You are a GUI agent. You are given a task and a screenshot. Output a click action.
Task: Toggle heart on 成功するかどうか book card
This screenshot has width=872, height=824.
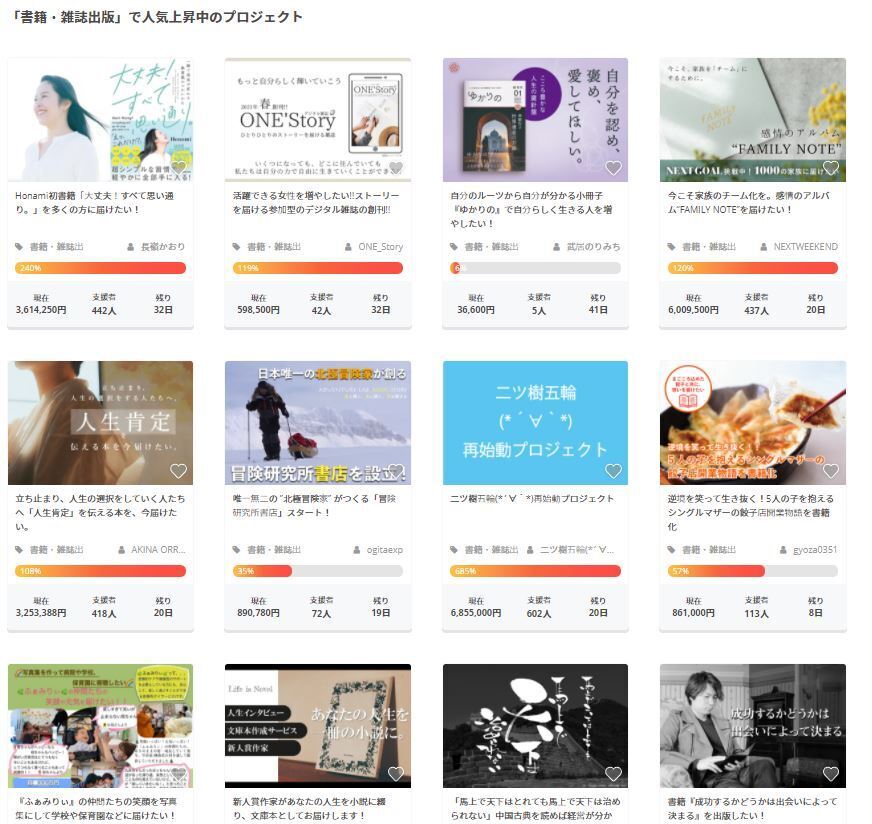[830, 774]
